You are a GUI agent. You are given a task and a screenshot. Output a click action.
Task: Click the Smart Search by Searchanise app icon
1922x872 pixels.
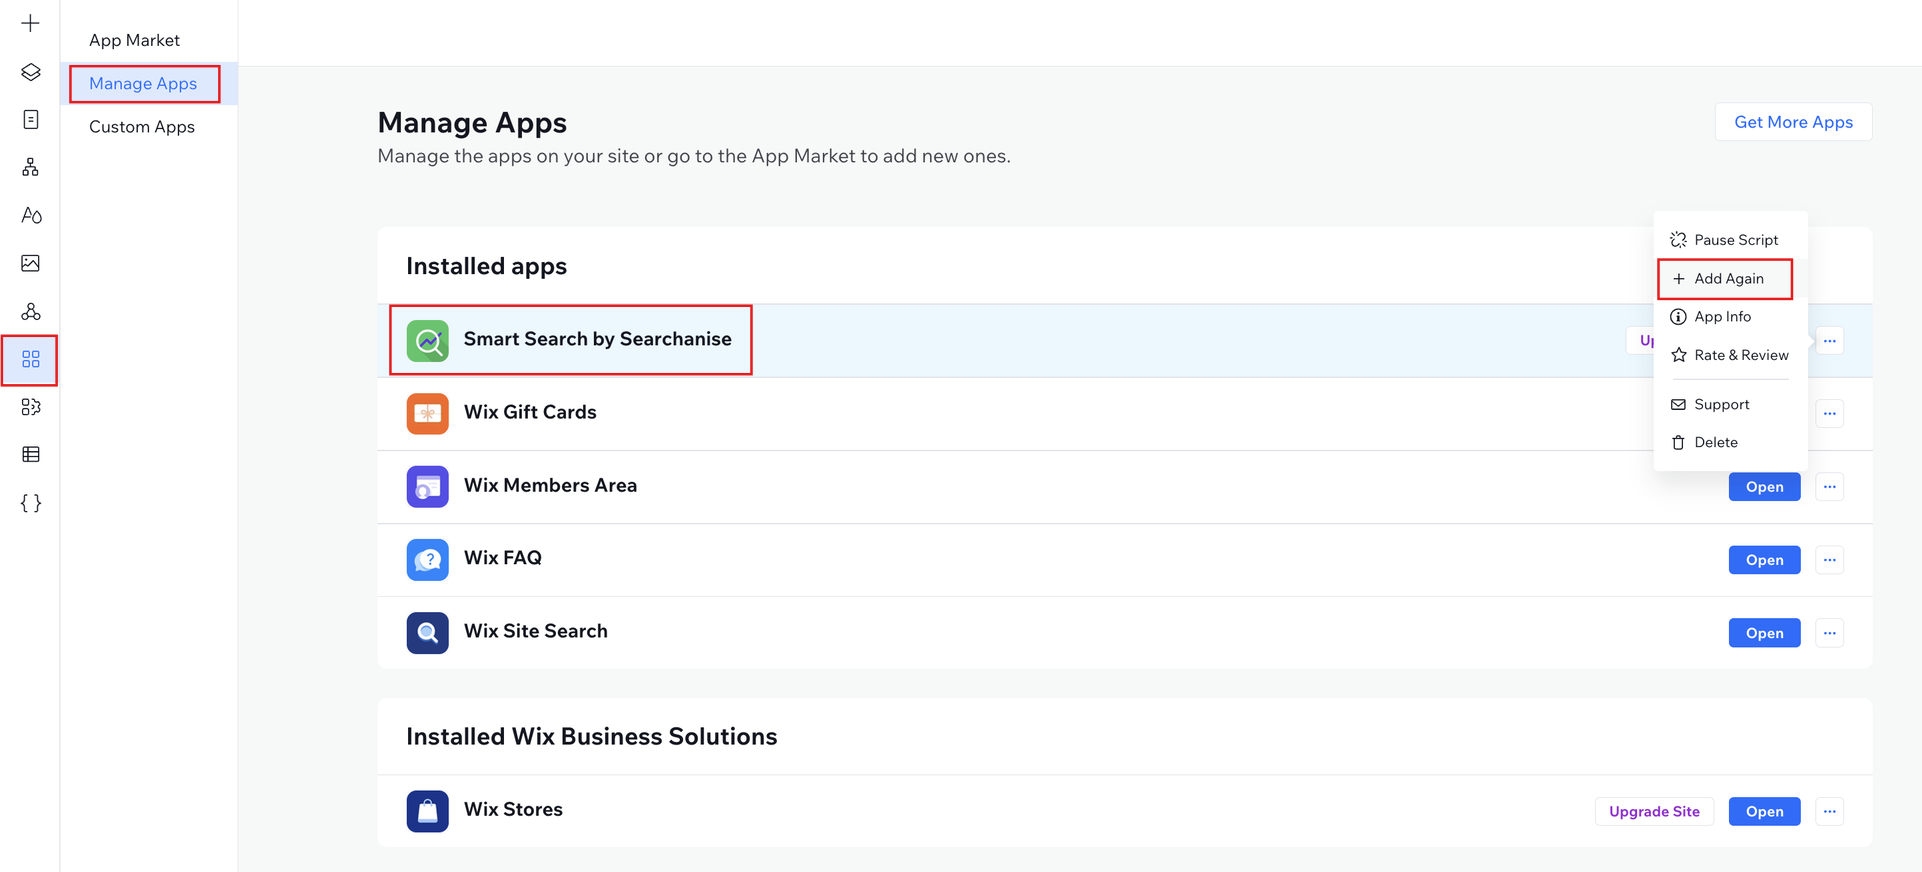click(427, 340)
